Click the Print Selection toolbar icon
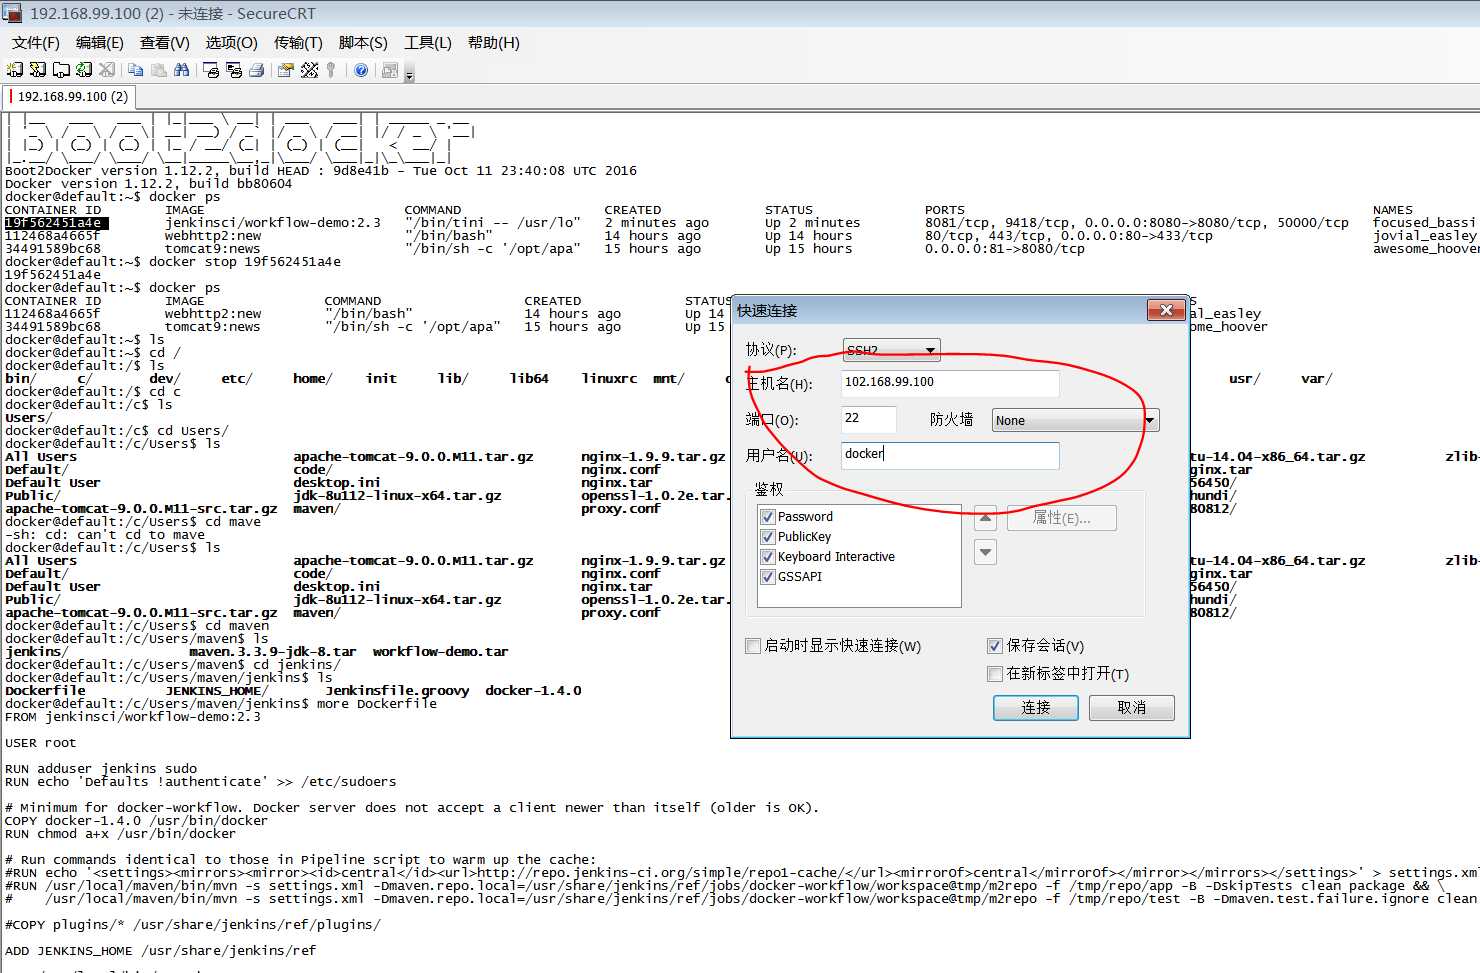The image size is (1480, 973). [x=234, y=70]
